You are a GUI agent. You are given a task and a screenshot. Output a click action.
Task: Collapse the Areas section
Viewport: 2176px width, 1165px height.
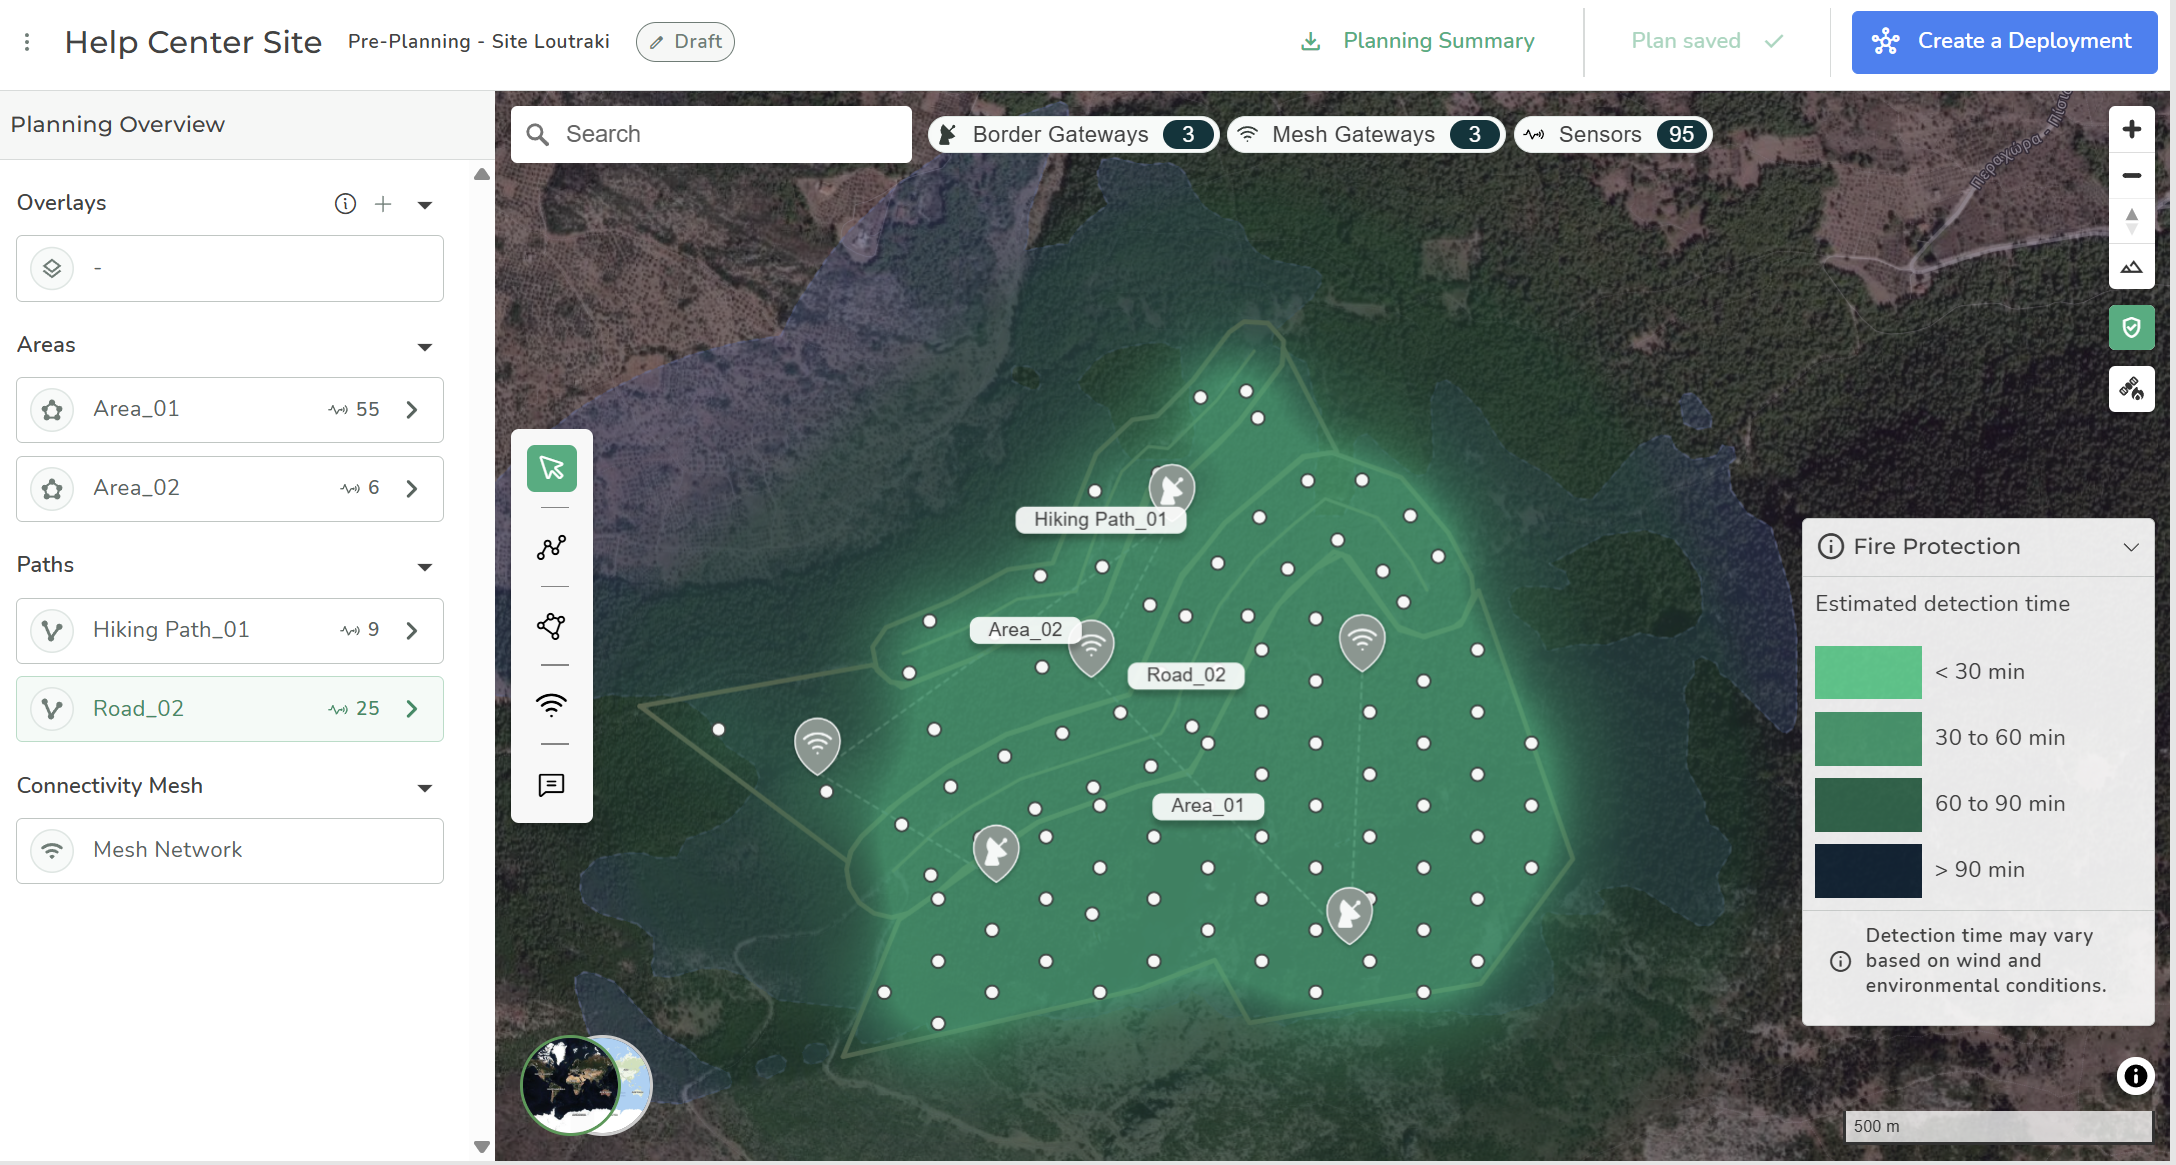tap(425, 346)
